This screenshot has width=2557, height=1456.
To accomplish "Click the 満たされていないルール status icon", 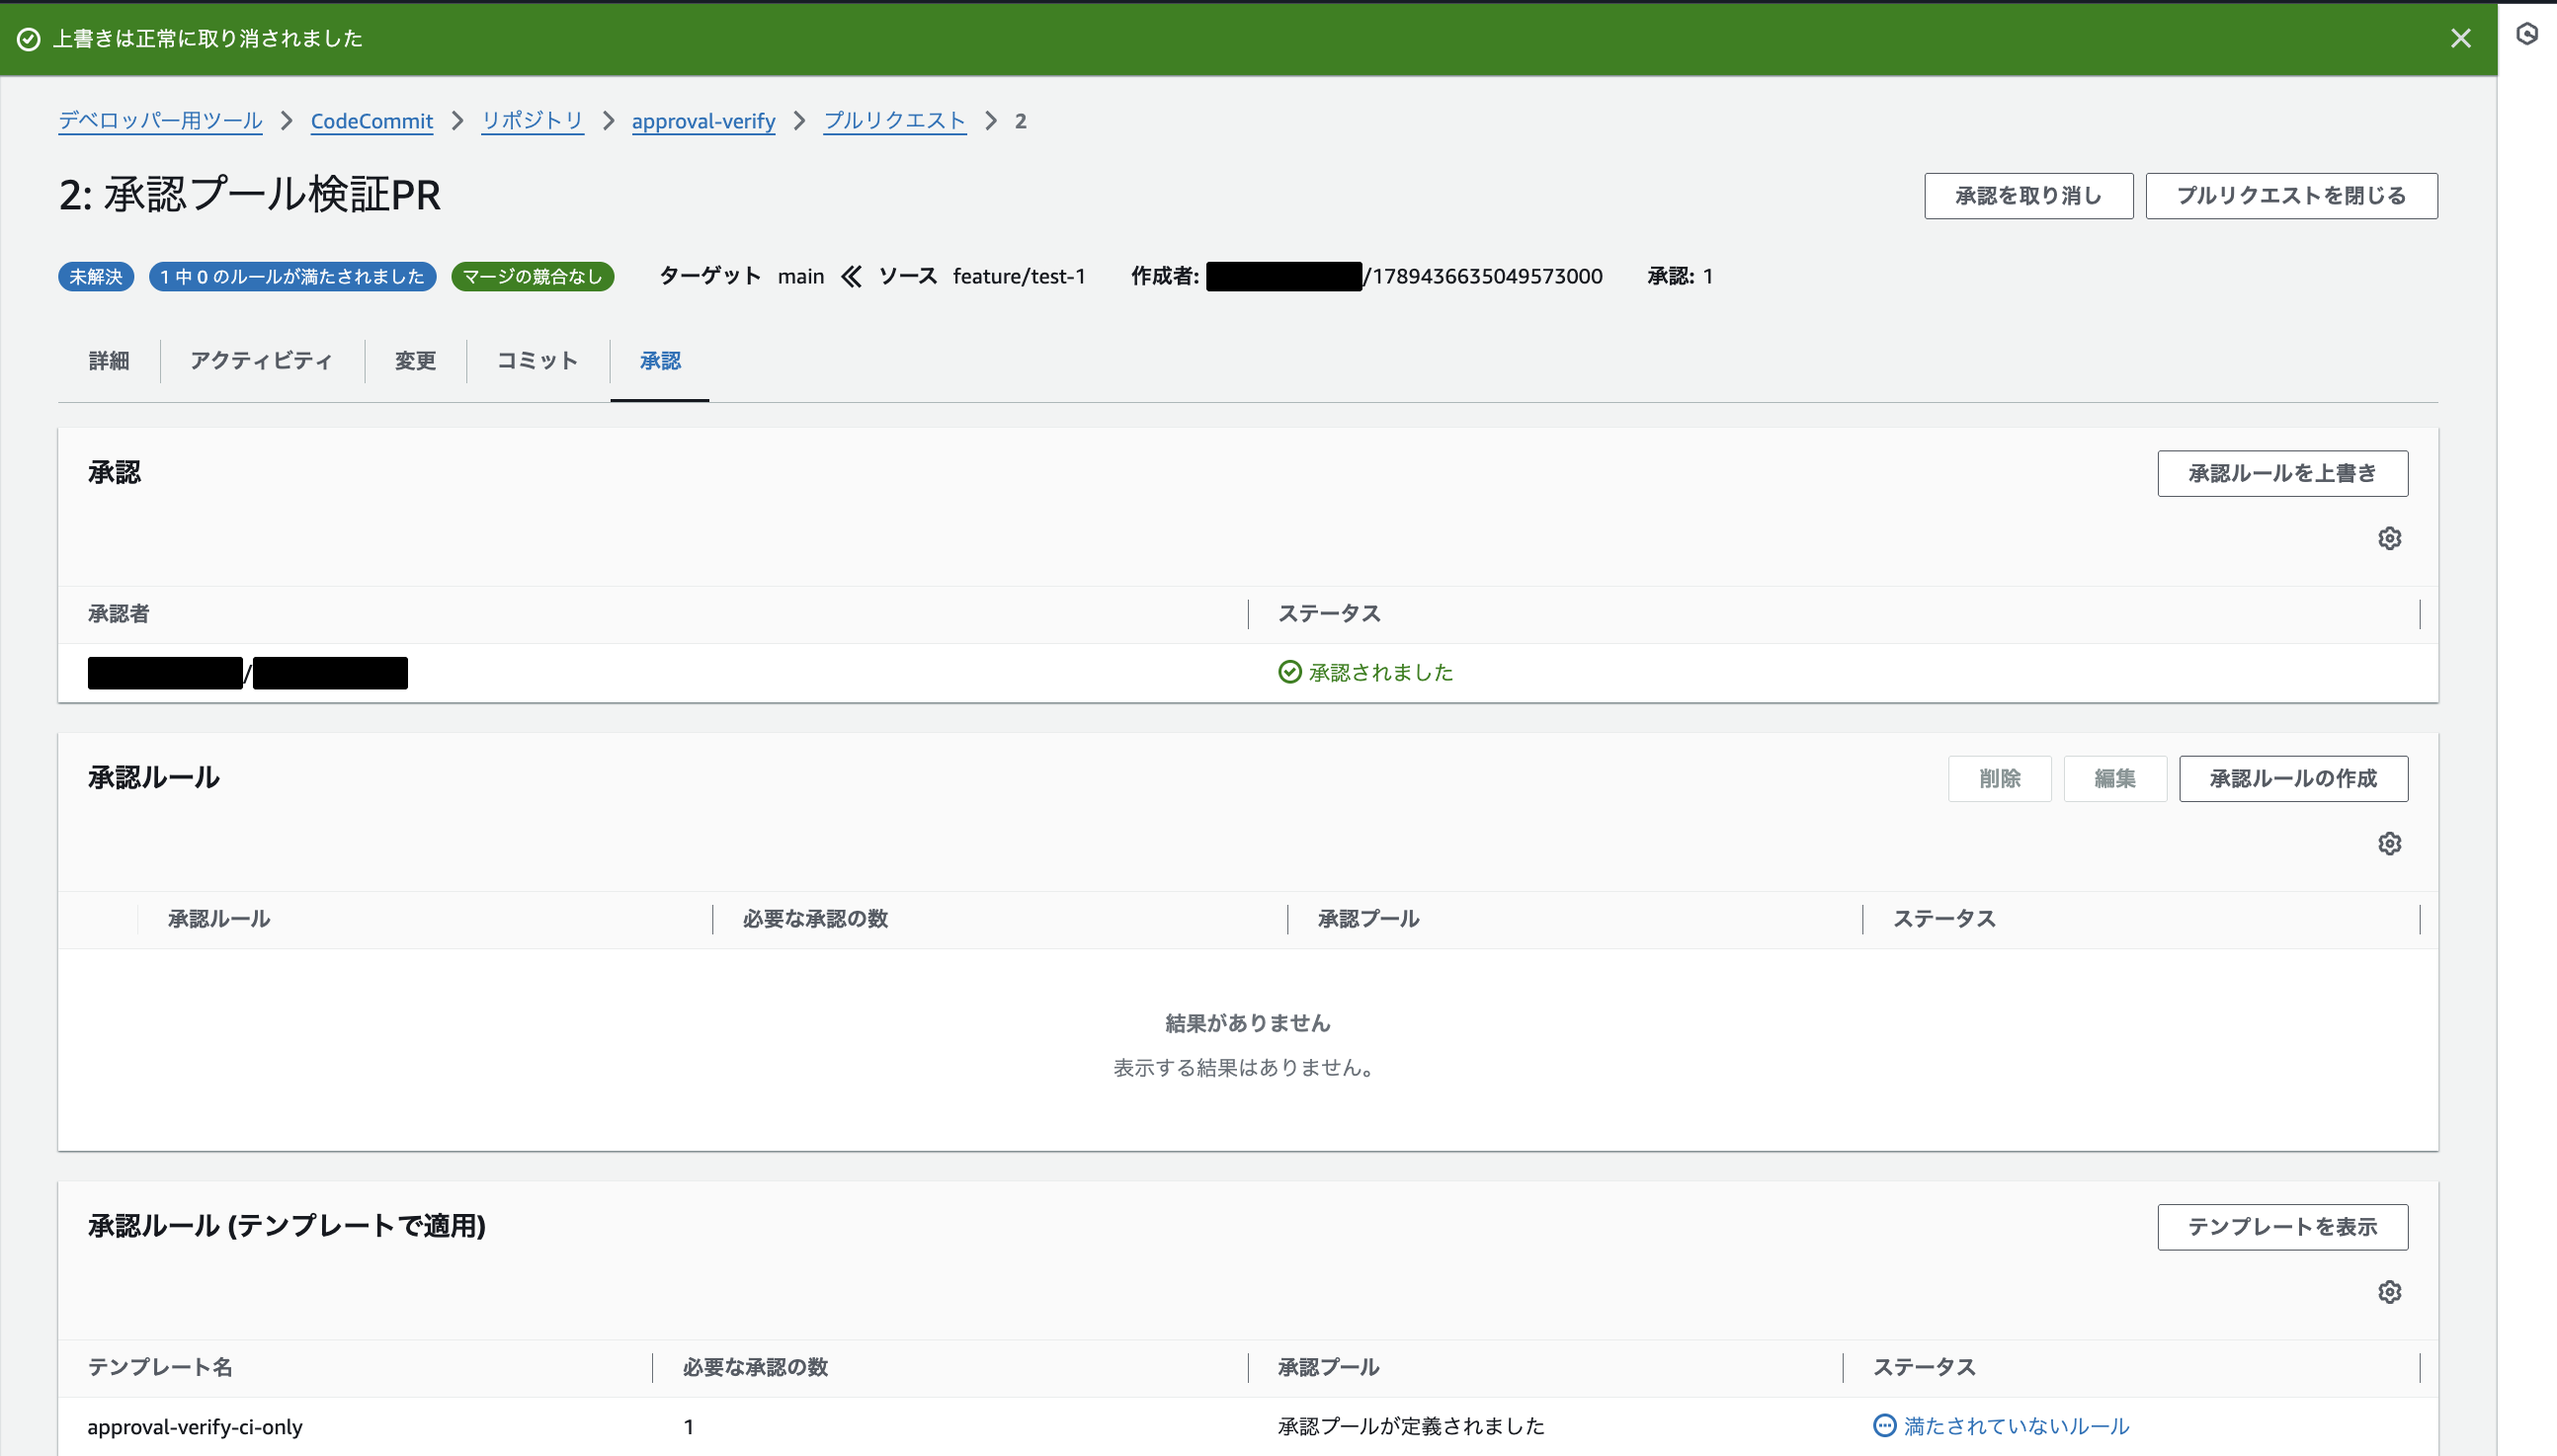I will click(1884, 1425).
